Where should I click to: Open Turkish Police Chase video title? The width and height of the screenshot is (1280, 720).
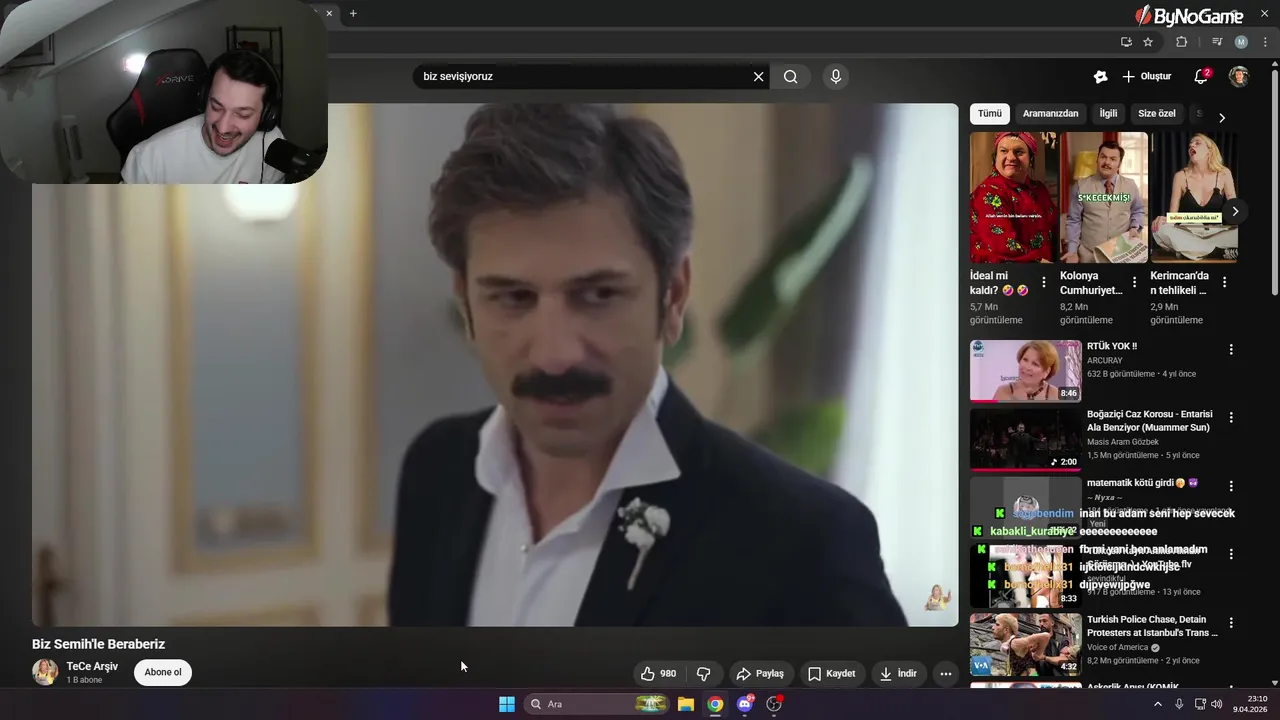tap(1152, 626)
